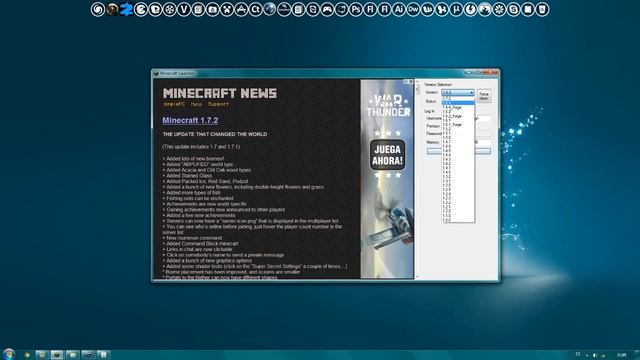The image size is (640, 360).
Task: Select version 1.5.2 in the dropdown list
Action: click(458, 129)
